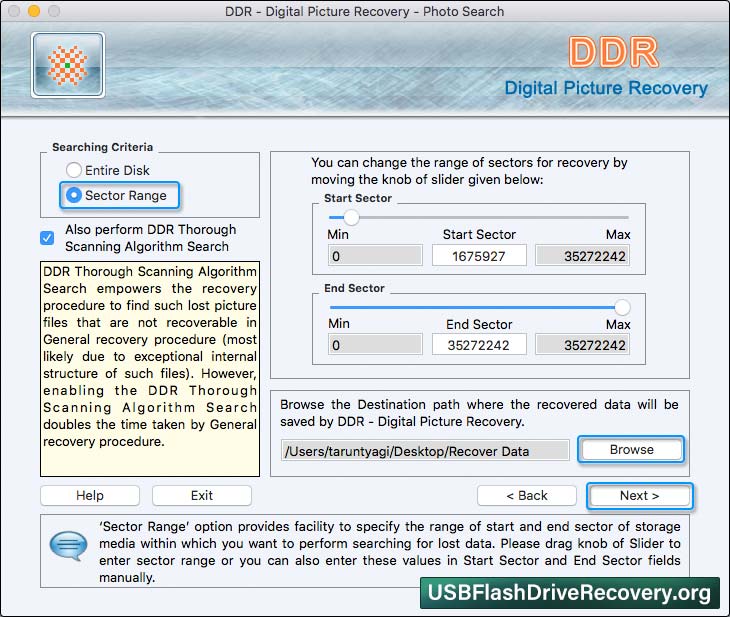Minimize the window with the yellow button
The width and height of the screenshot is (730, 617).
[34, 11]
